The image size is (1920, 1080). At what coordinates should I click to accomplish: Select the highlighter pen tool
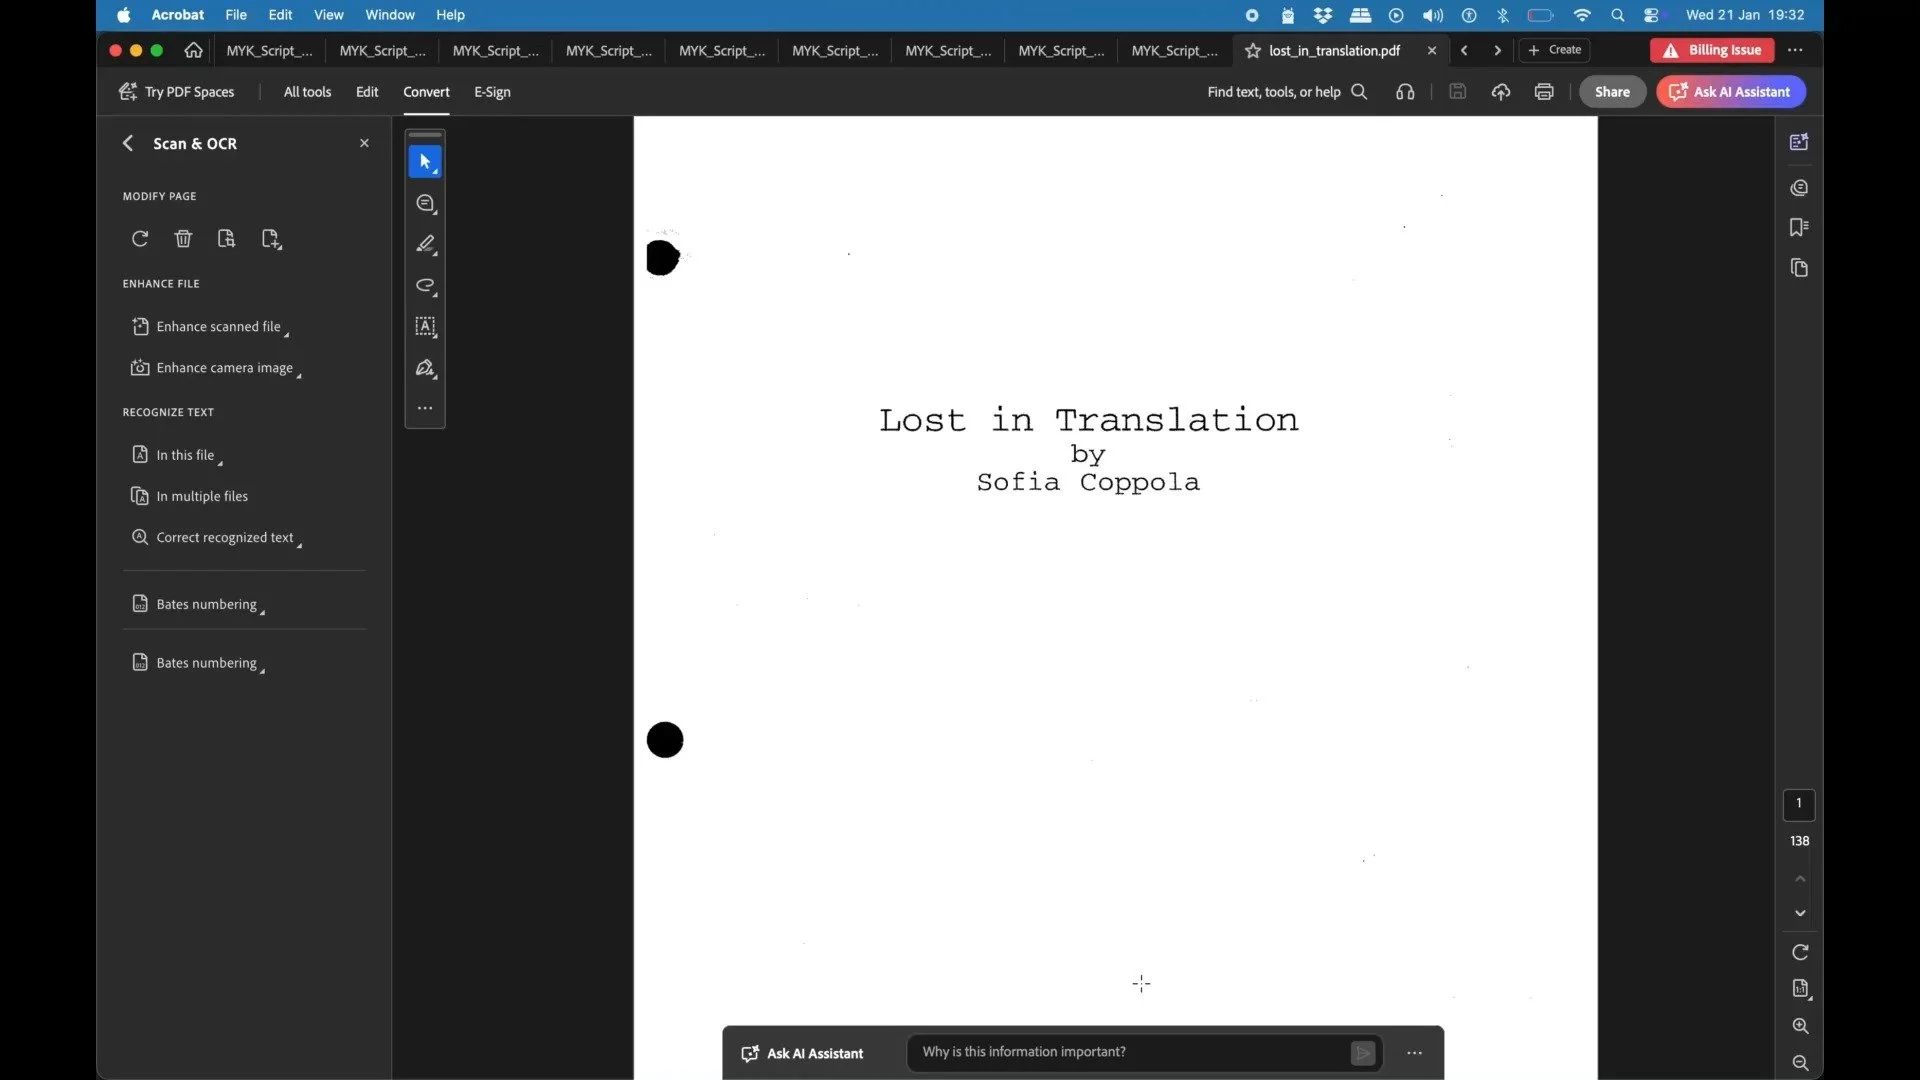tap(425, 244)
